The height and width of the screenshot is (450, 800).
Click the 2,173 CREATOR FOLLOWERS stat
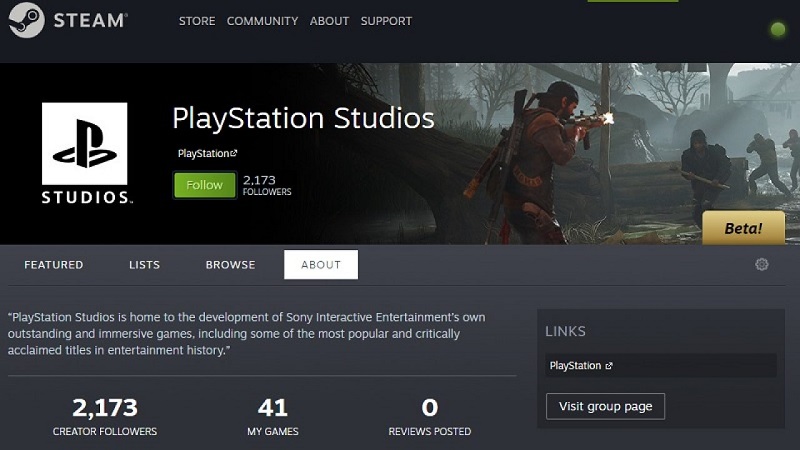[105, 417]
